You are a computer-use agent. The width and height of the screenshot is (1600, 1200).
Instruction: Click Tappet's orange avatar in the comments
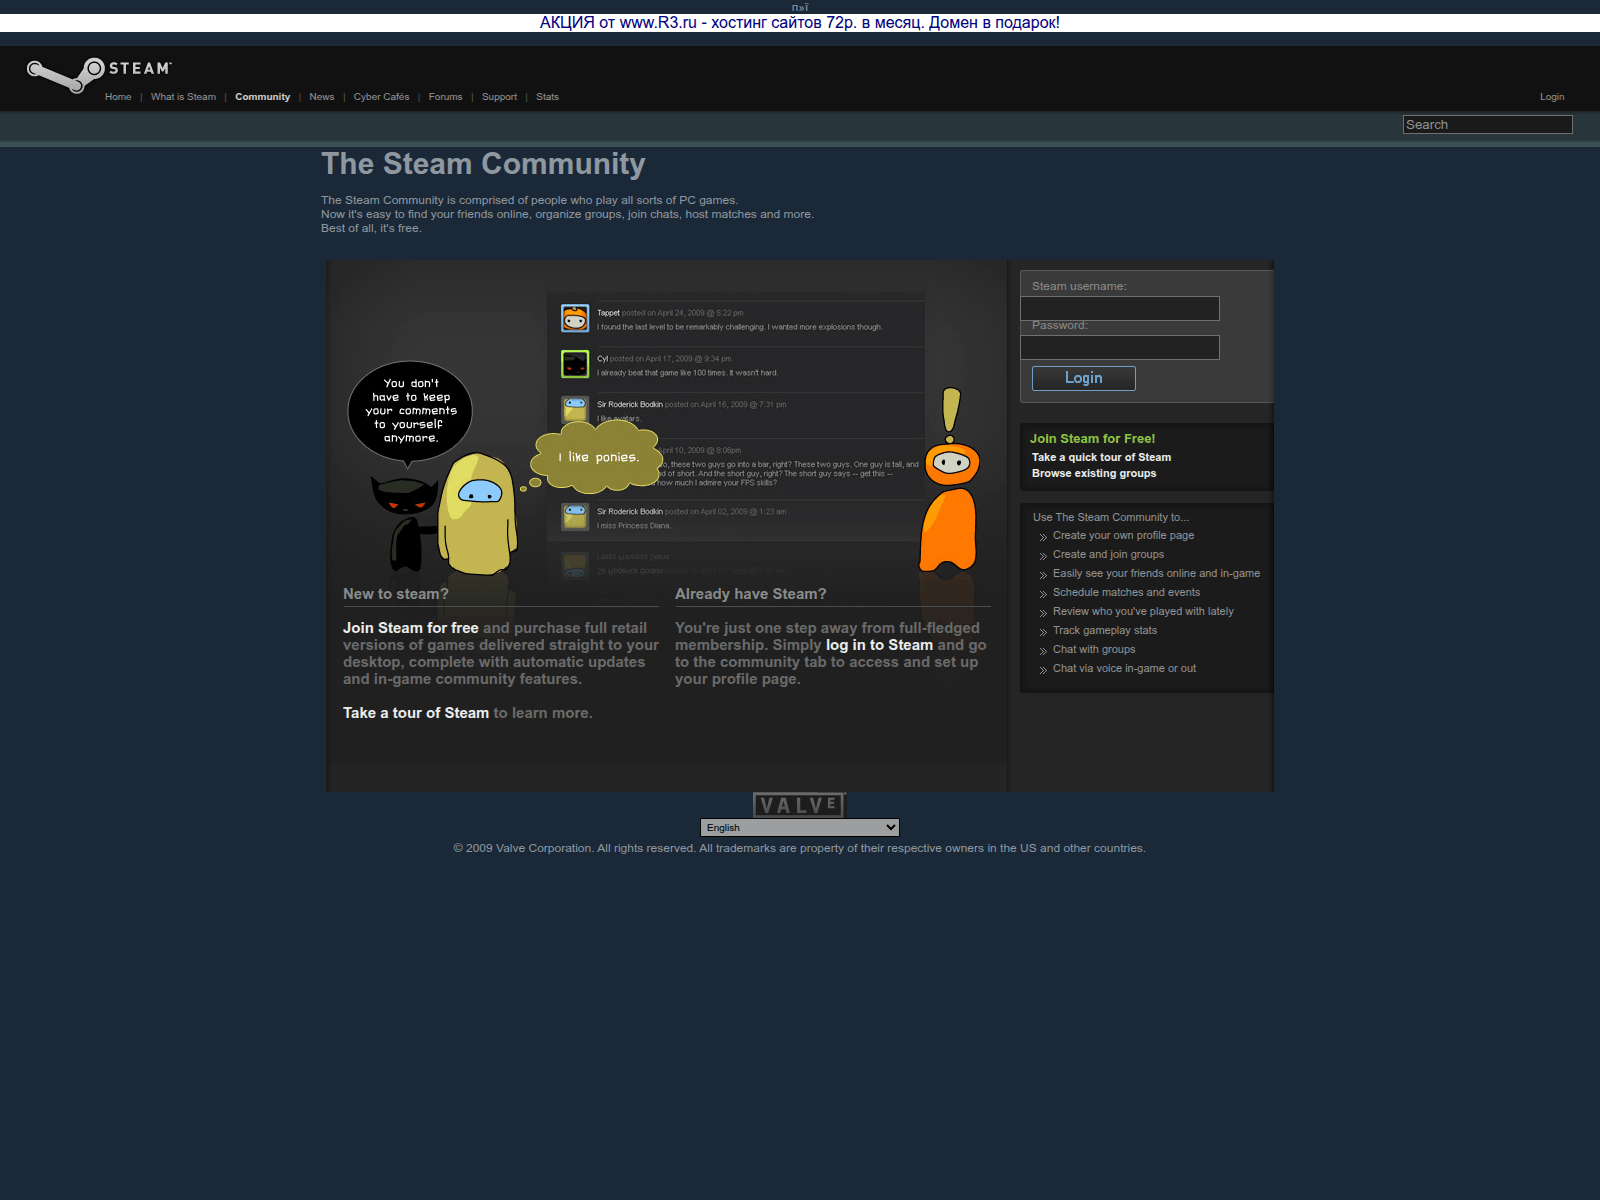tap(575, 319)
